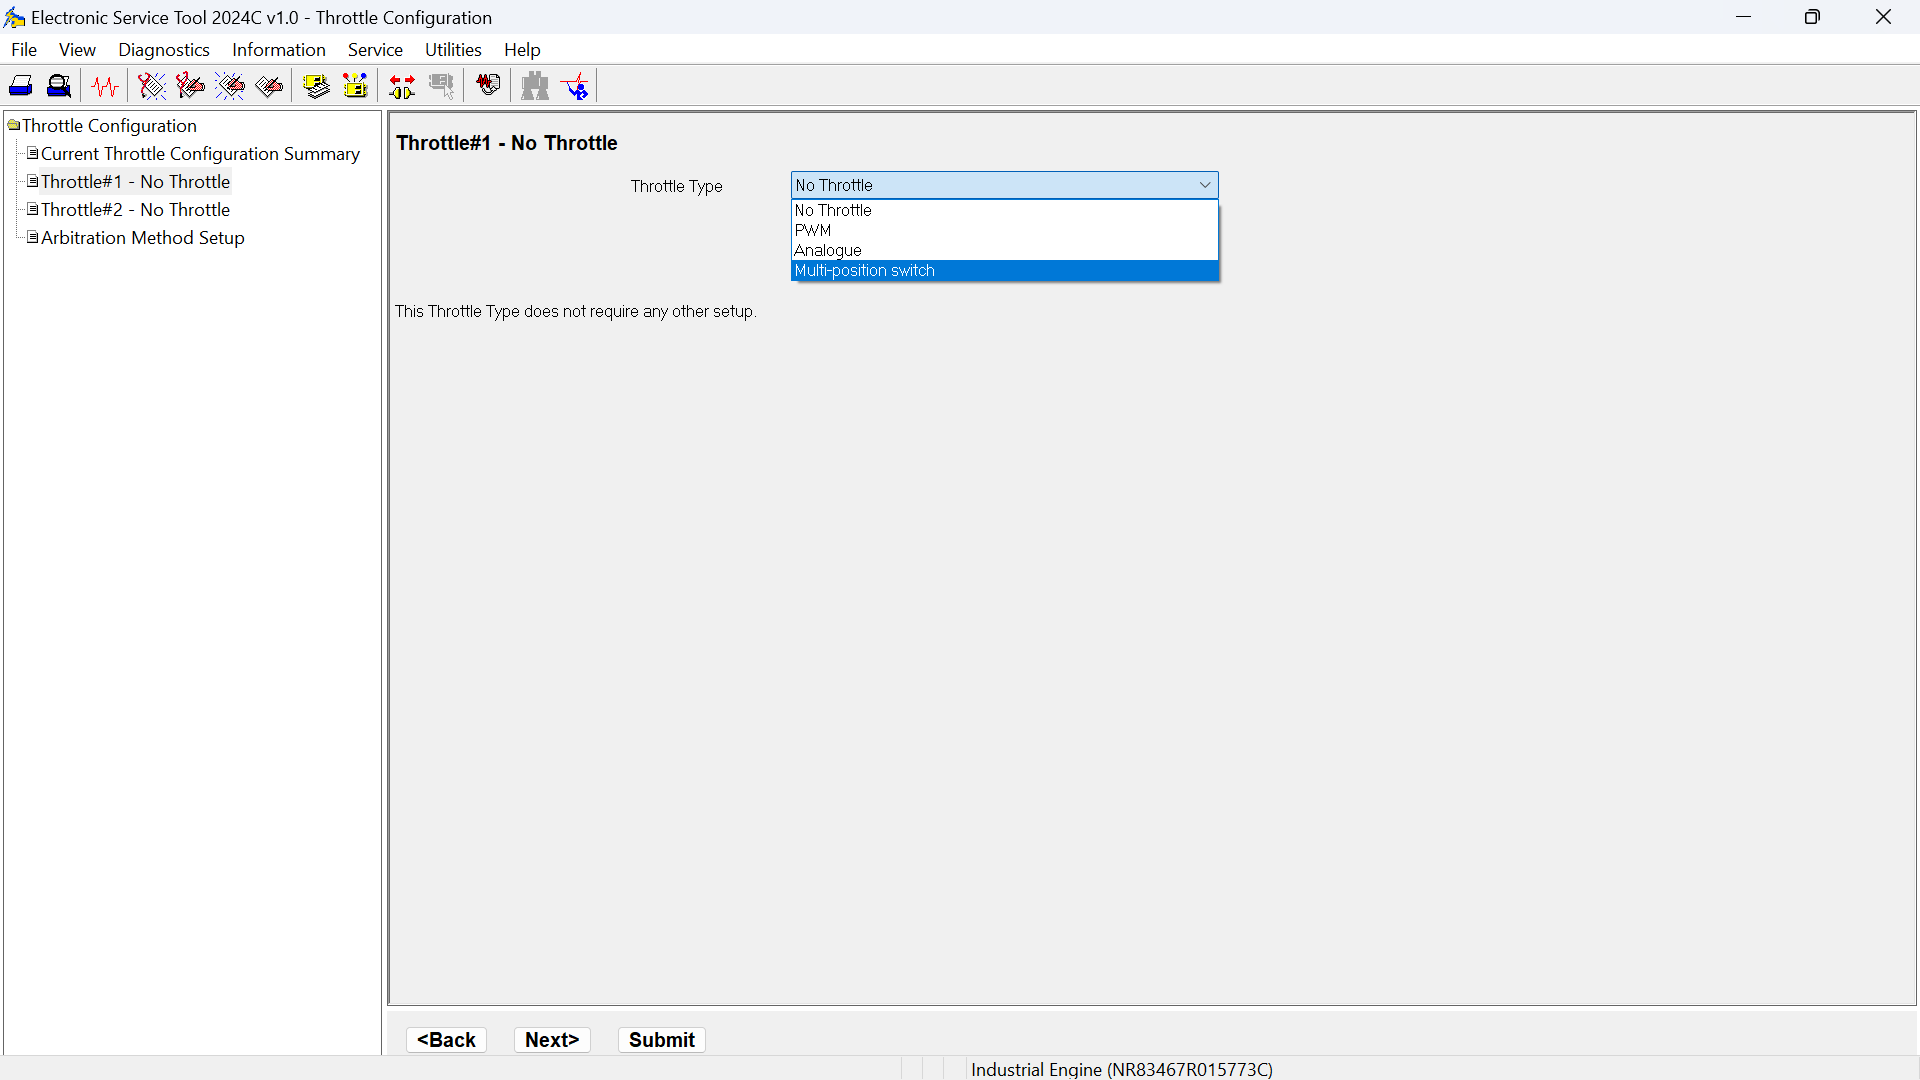Viewport: 1920px width, 1080px height.
Task: Click the <Back button
Action: coord(446,1040)
